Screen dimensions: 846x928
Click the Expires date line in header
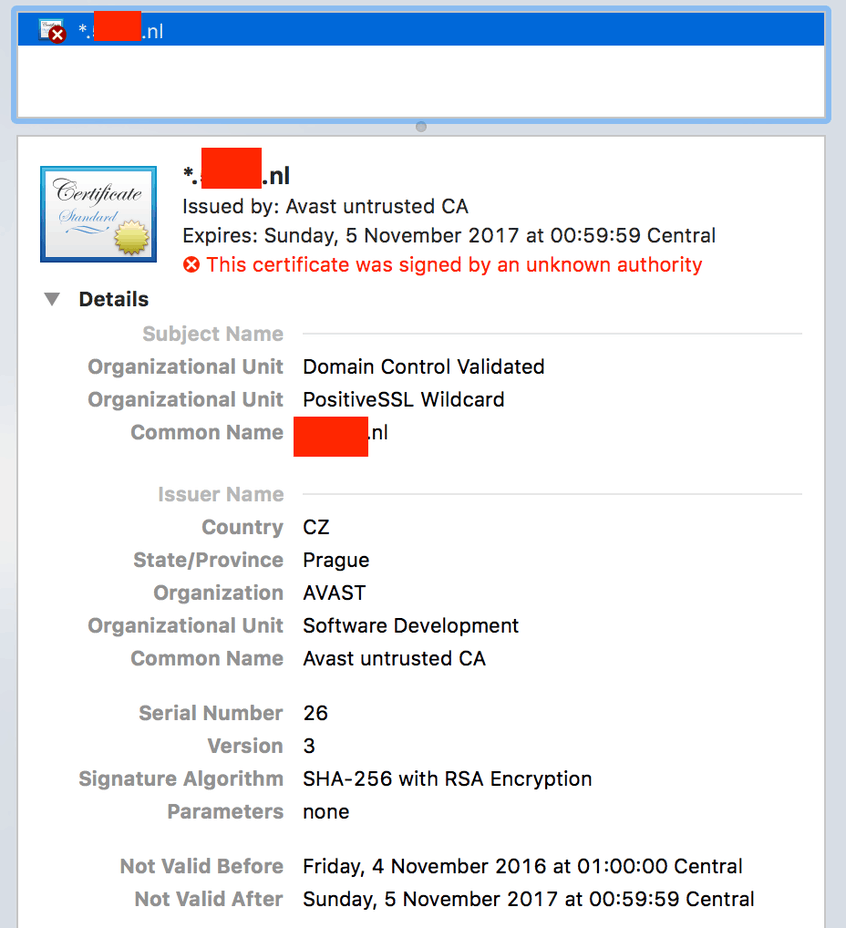coord(449,236)
